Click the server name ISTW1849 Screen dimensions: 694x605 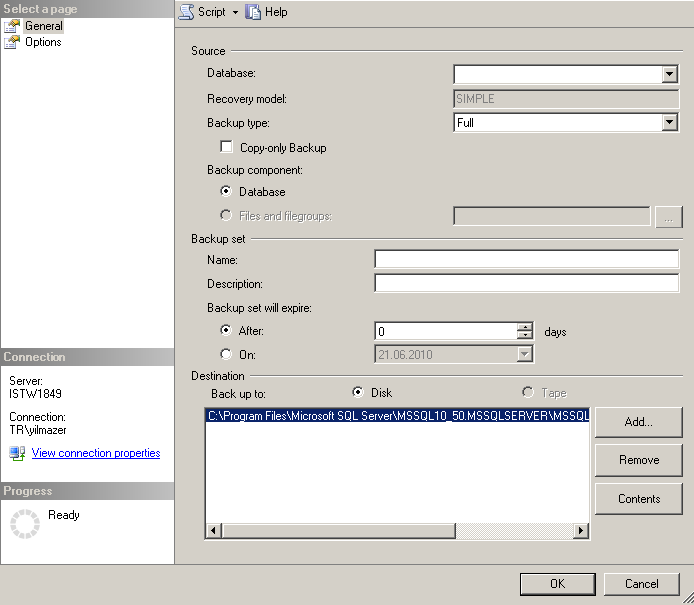tap(35, 393)
